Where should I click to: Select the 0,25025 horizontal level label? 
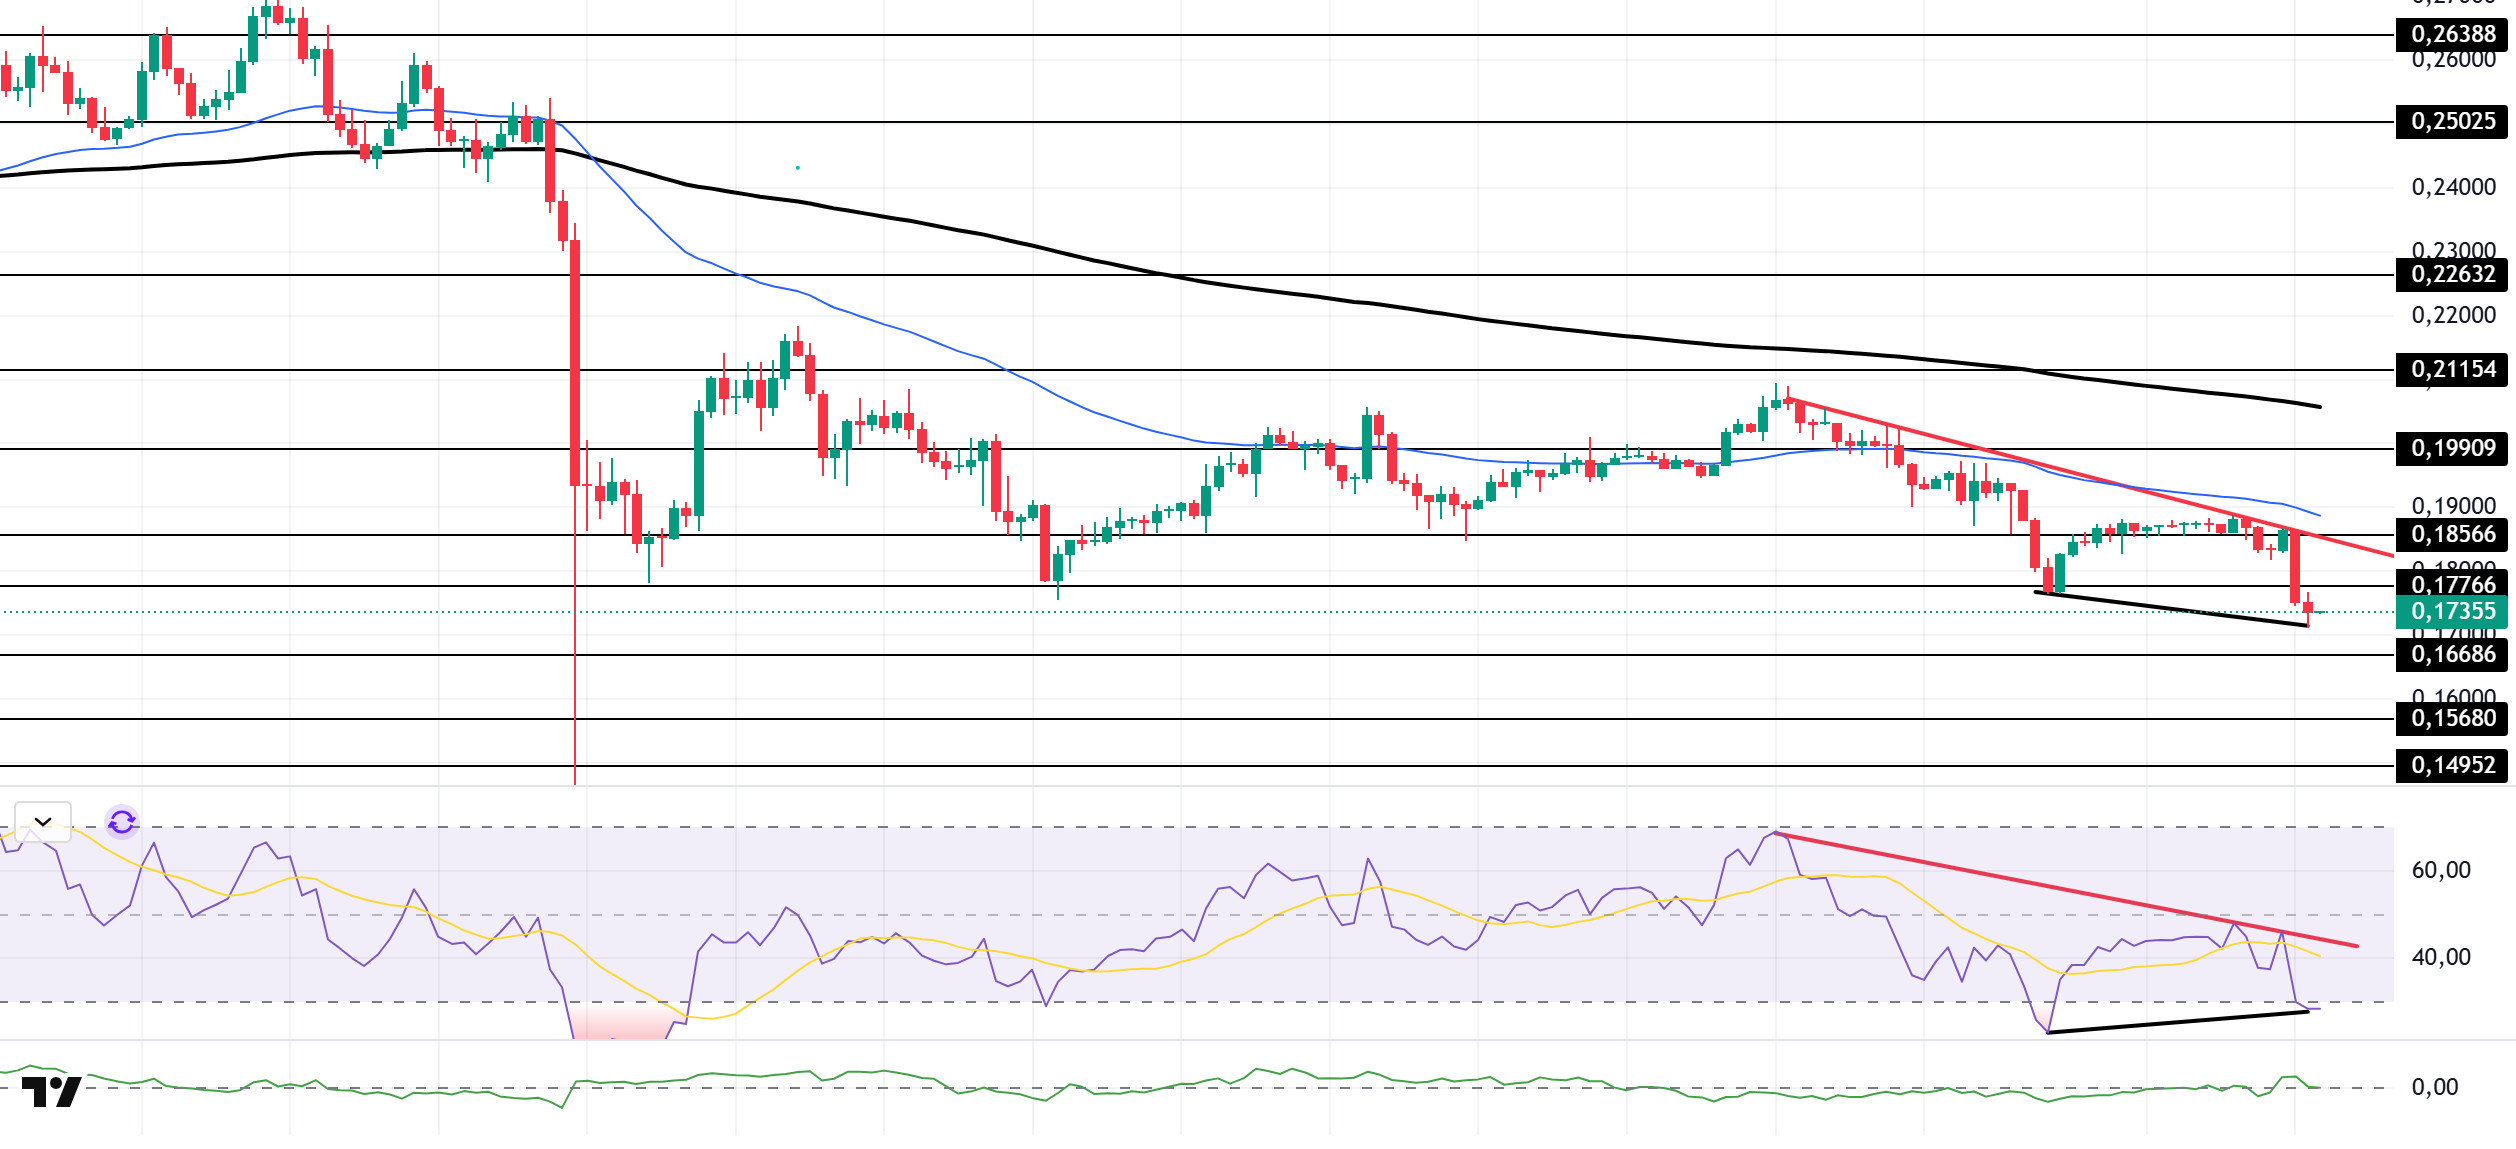[2451, 122]
